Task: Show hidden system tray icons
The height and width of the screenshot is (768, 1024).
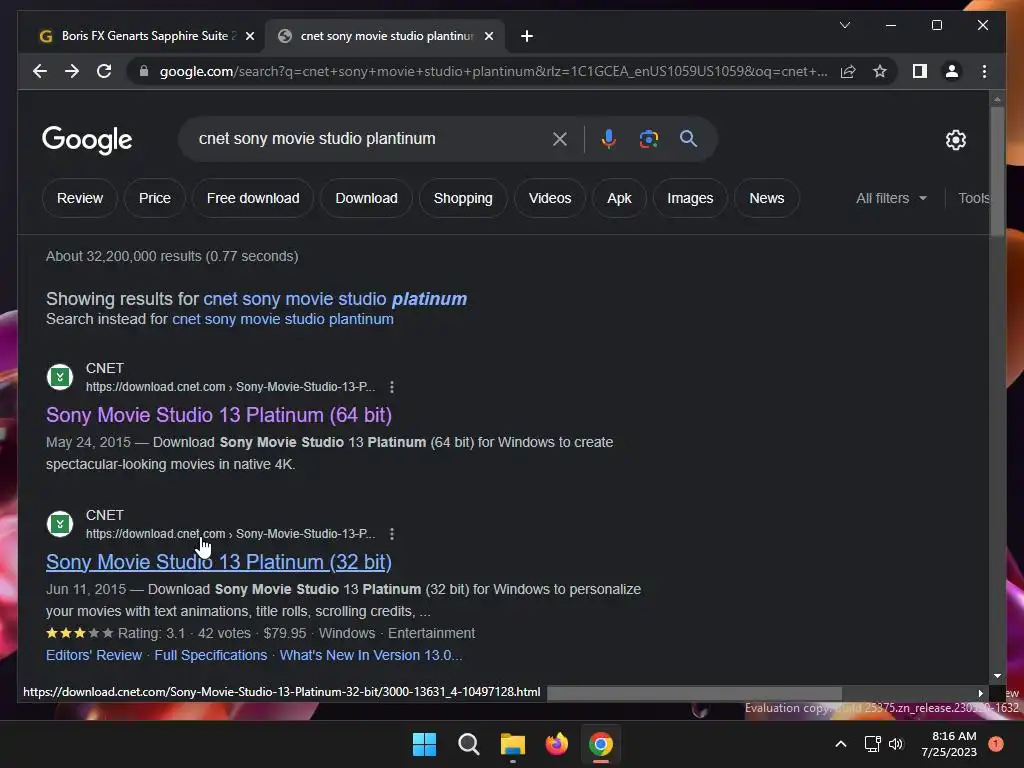Action: (x=841, y=744)
